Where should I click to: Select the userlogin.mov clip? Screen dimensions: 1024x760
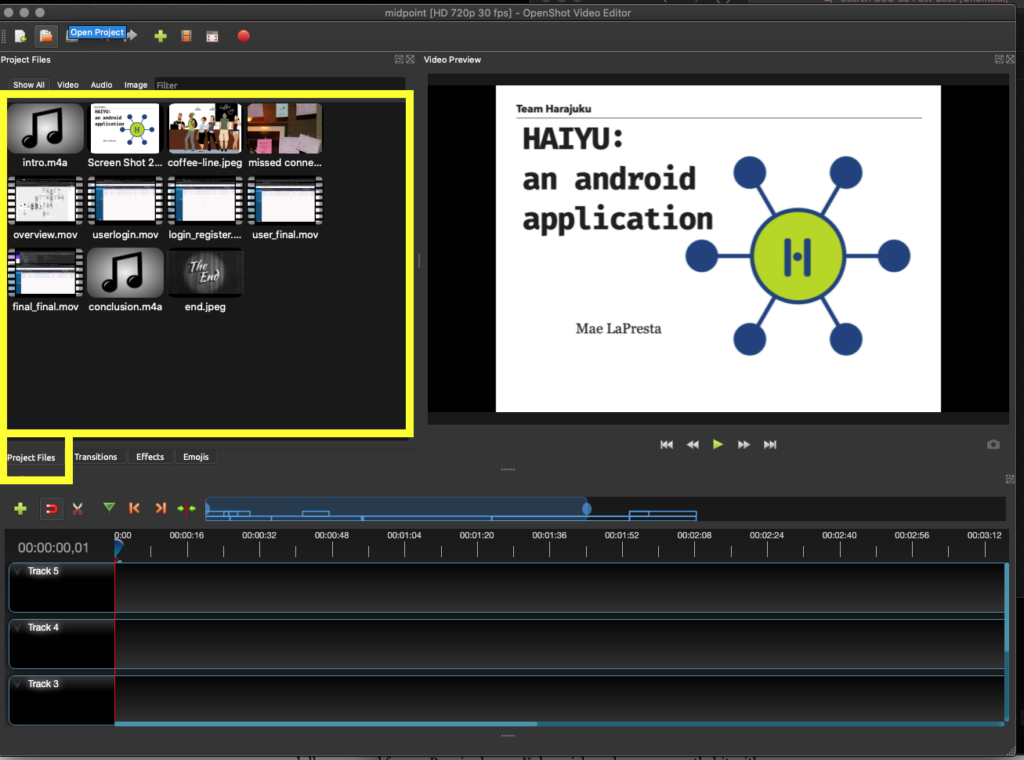pos(125,208)
